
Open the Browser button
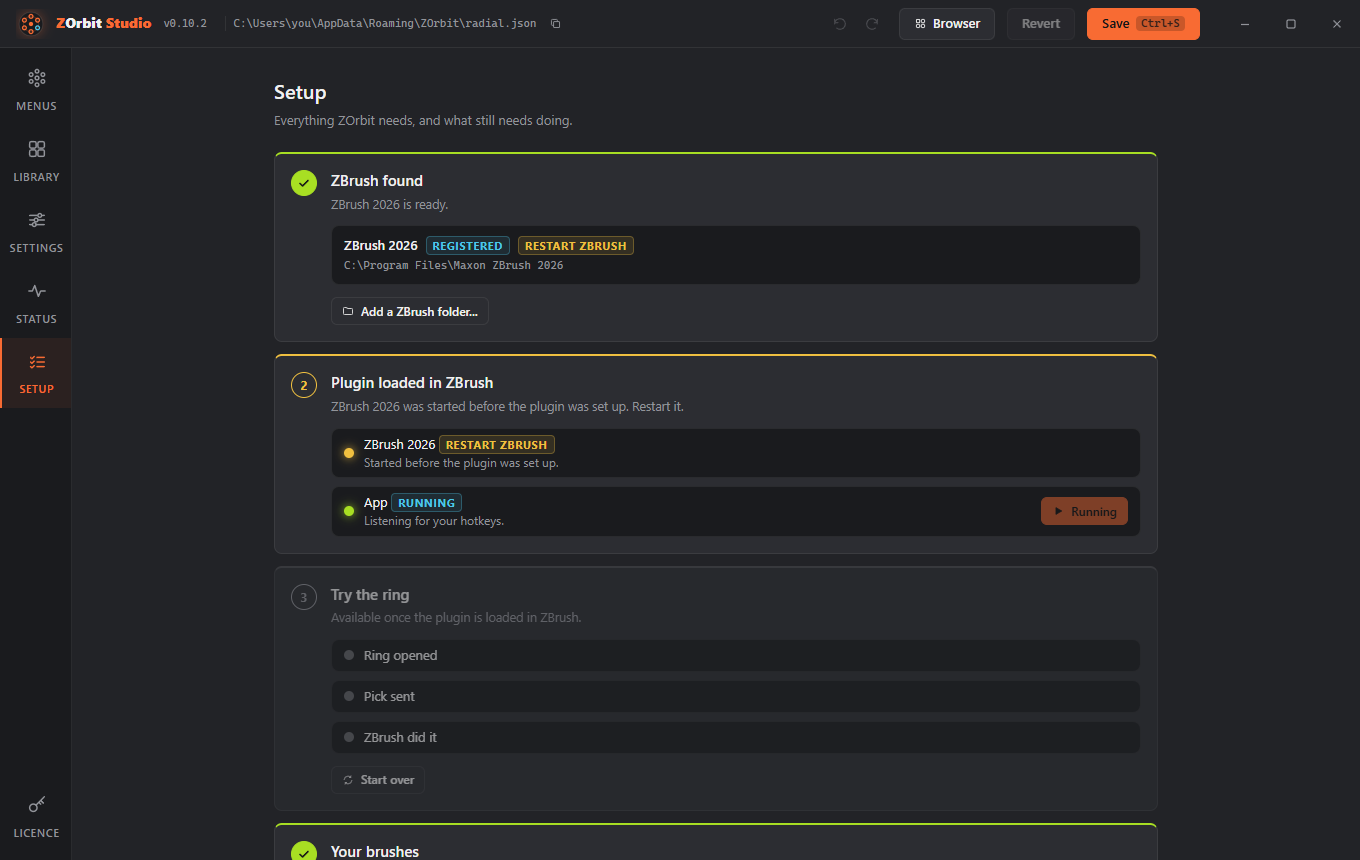click(x=947, y=24)
